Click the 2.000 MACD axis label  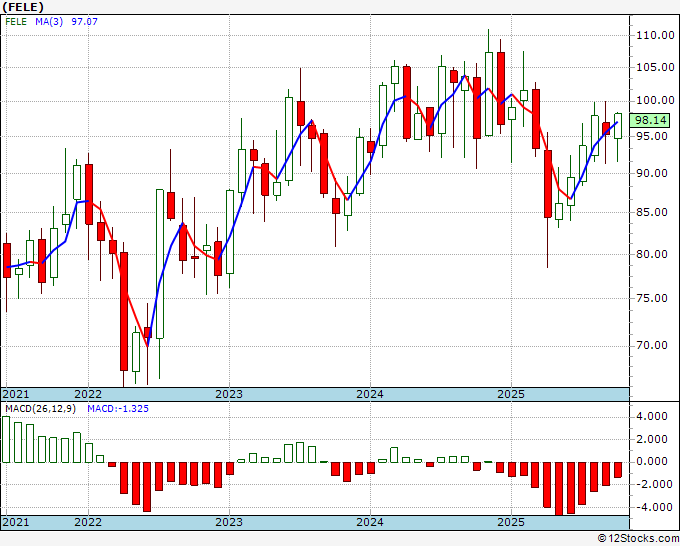(x=652, y=439)
